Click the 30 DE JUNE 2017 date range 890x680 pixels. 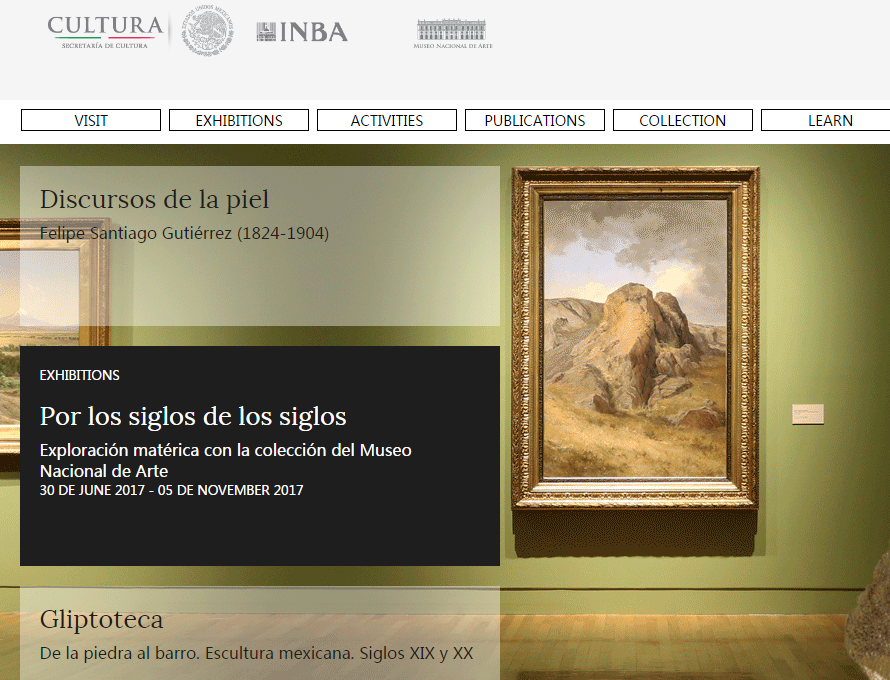171,490
